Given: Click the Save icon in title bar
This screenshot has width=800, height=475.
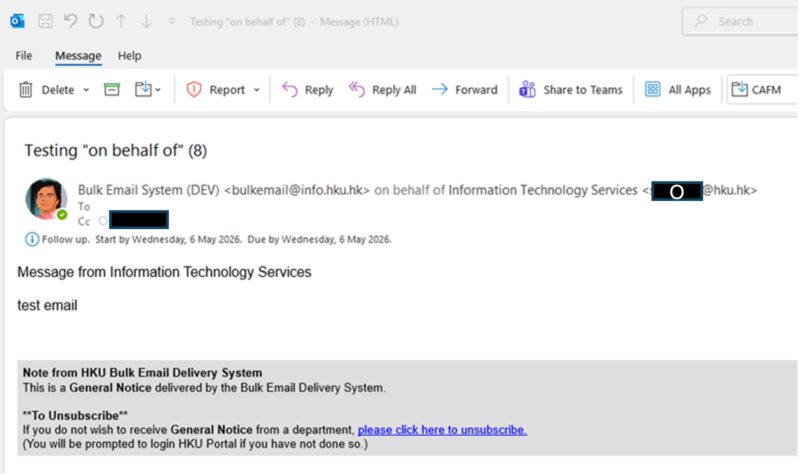Looking at the screenshot, I should 45,21.
